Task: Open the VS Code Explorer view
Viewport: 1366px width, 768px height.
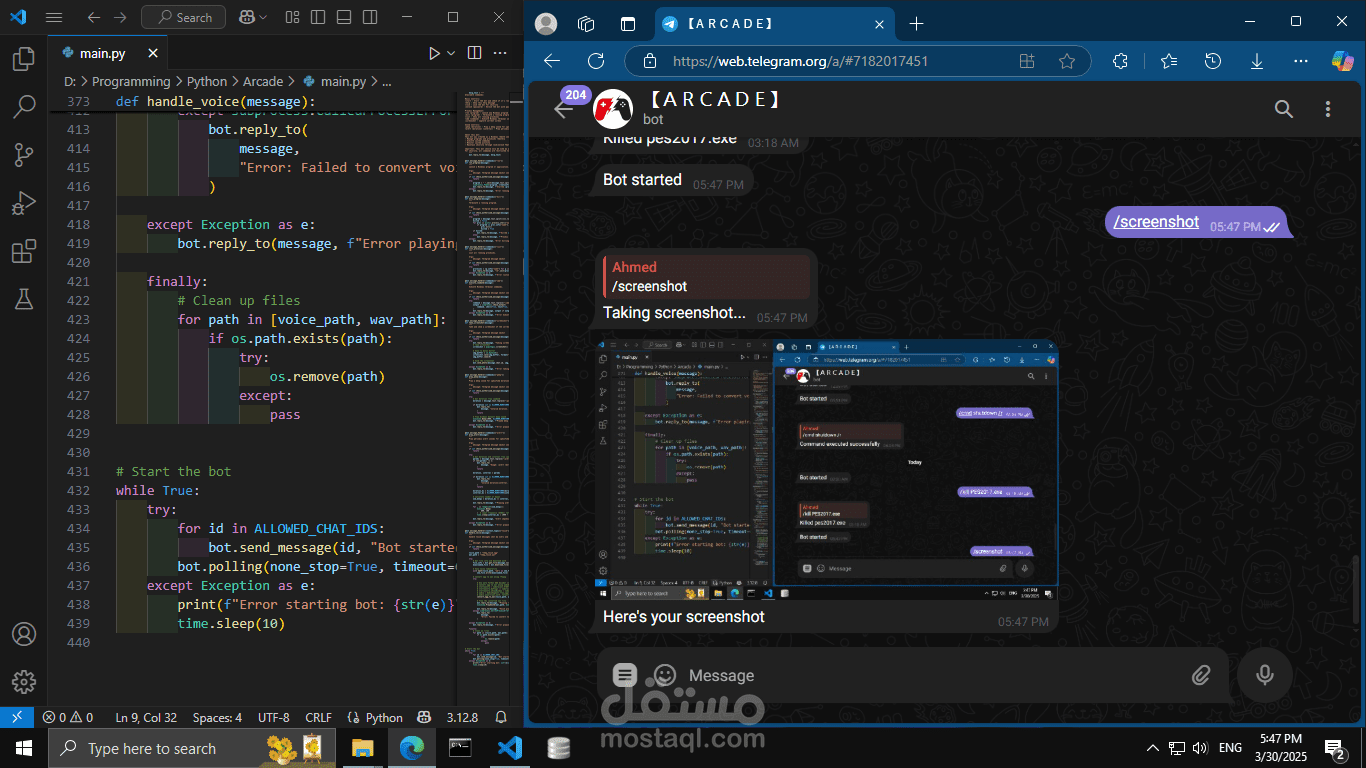Action: pos(23,60)
